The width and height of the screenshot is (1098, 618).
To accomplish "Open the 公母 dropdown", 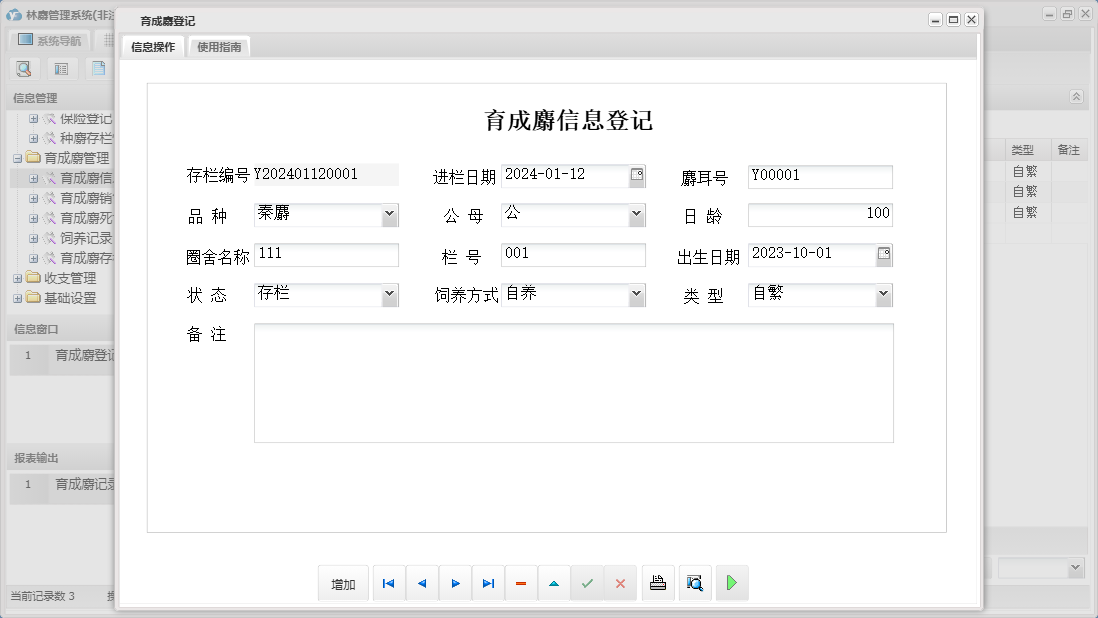I will coord(637,214).
